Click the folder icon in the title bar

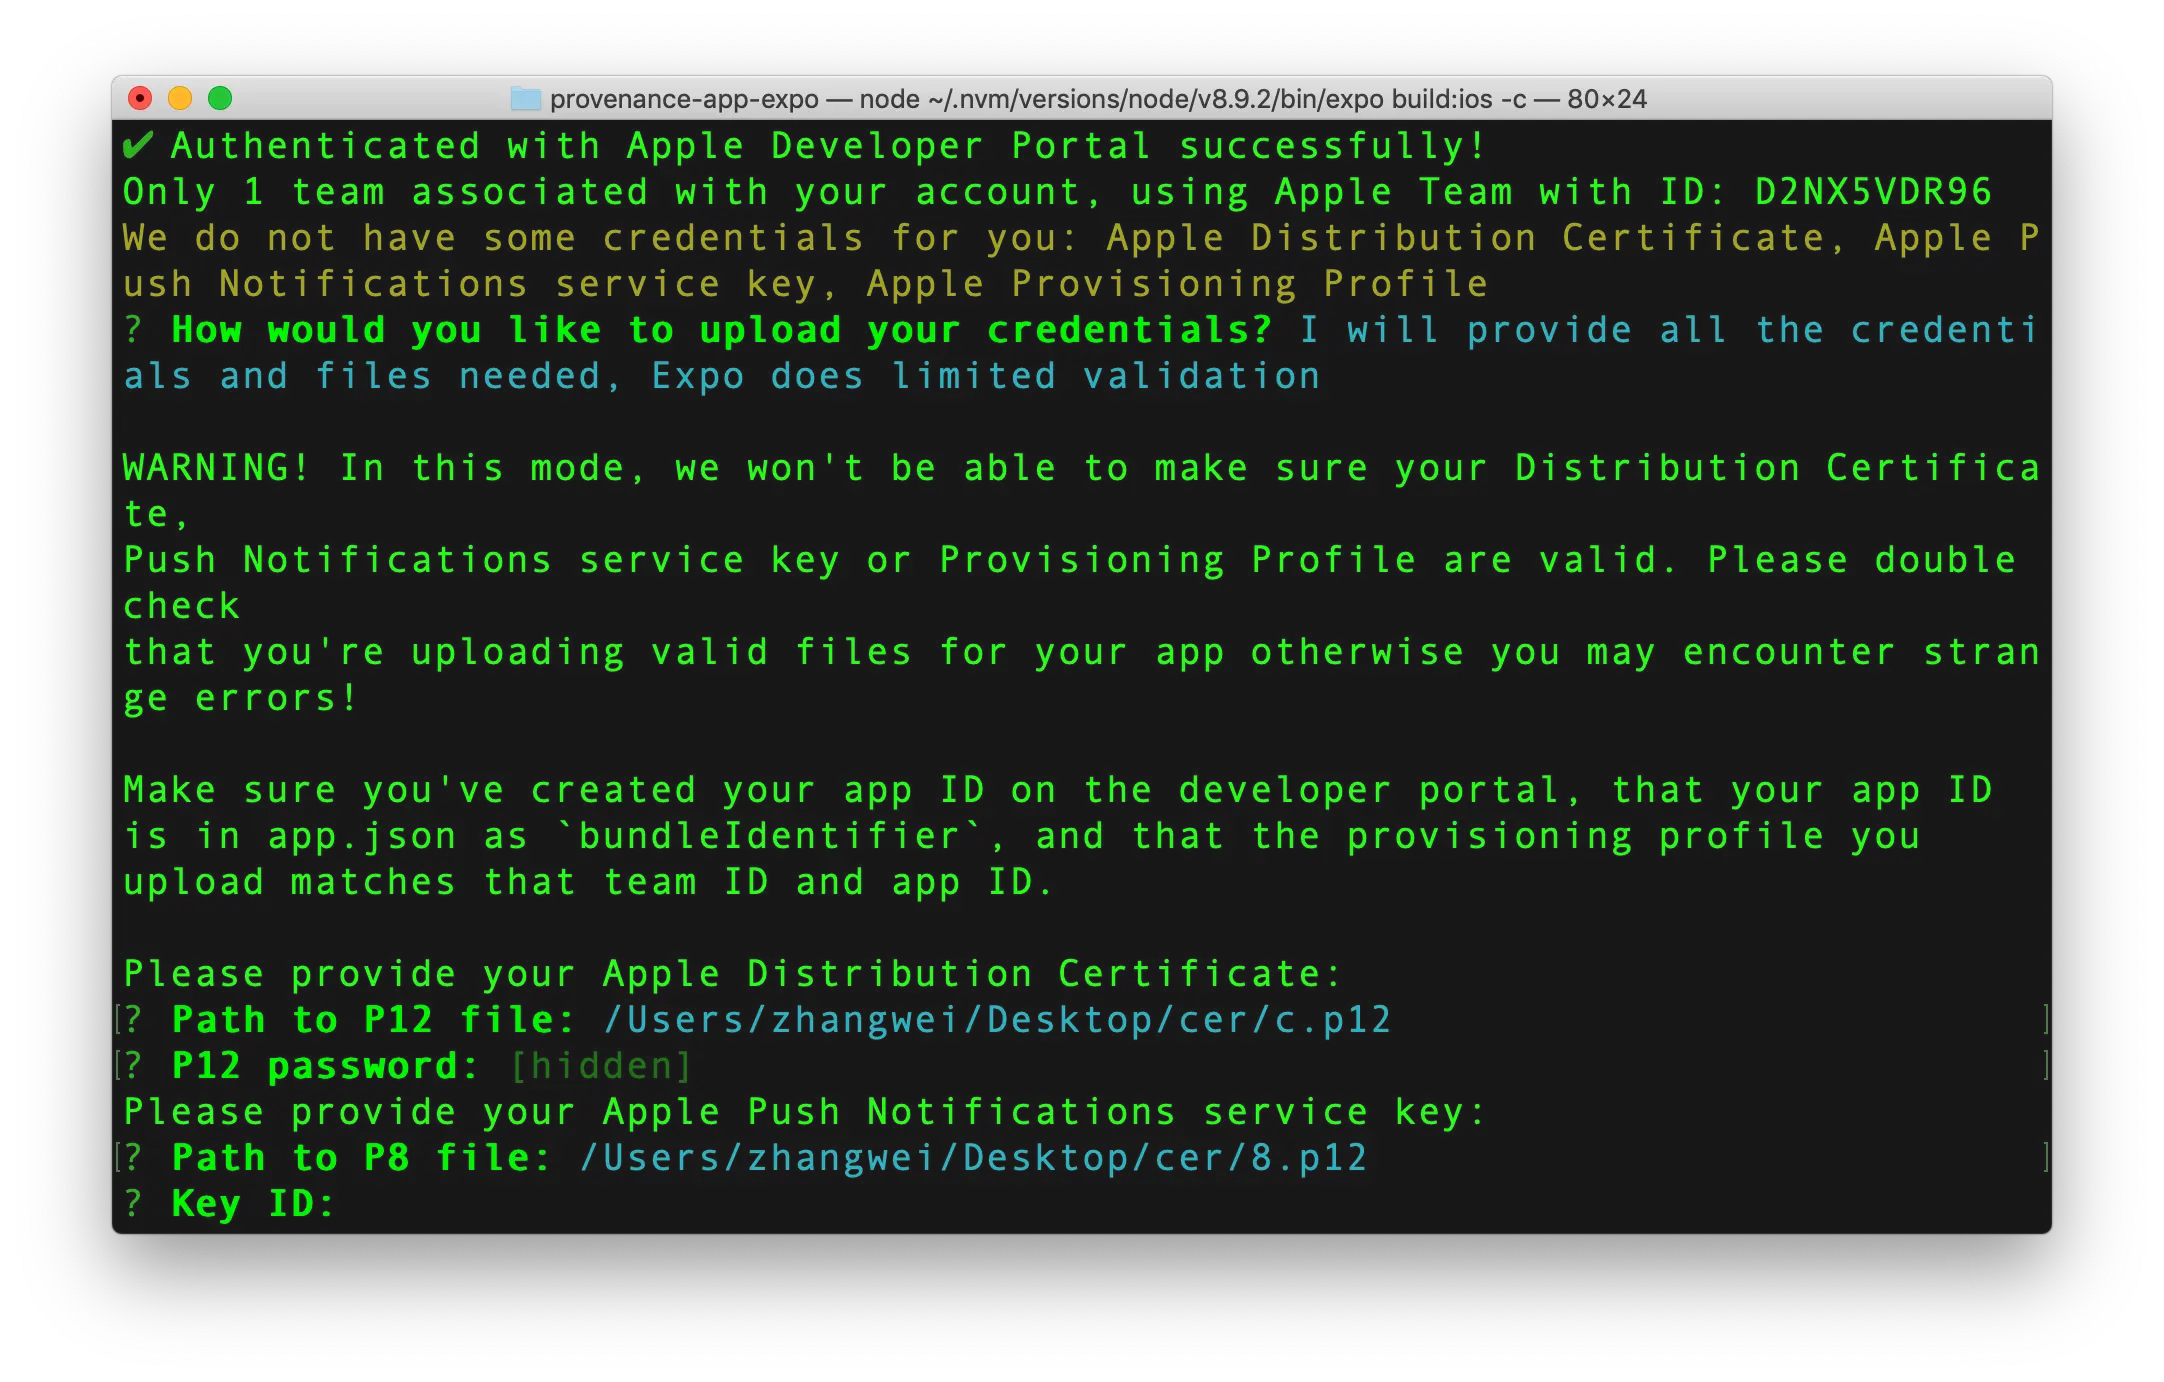525,98
